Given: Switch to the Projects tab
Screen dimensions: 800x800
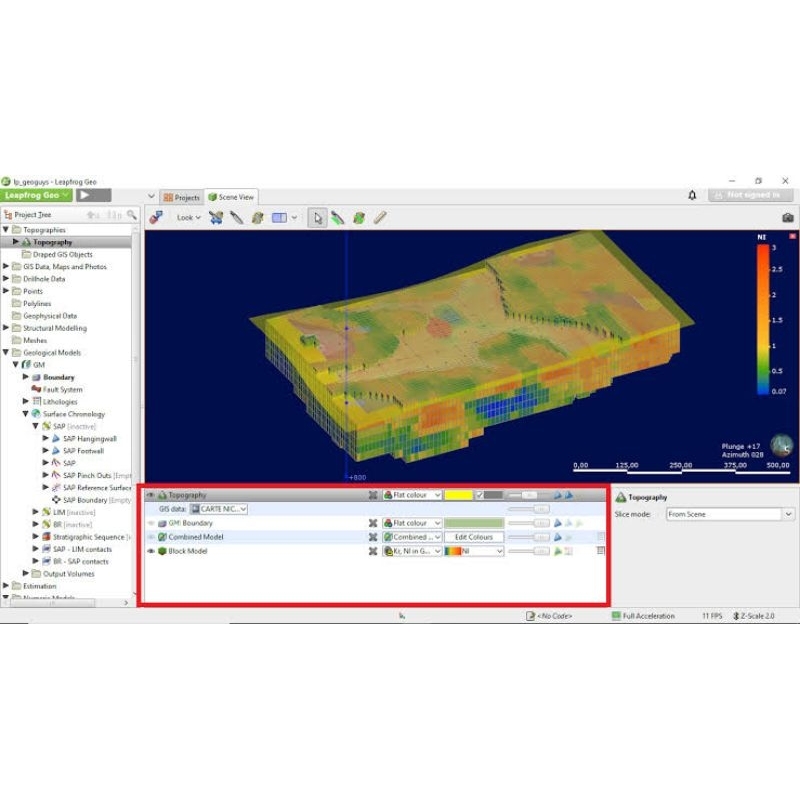Looking at the screenshot, I should [x=182, y=197].
